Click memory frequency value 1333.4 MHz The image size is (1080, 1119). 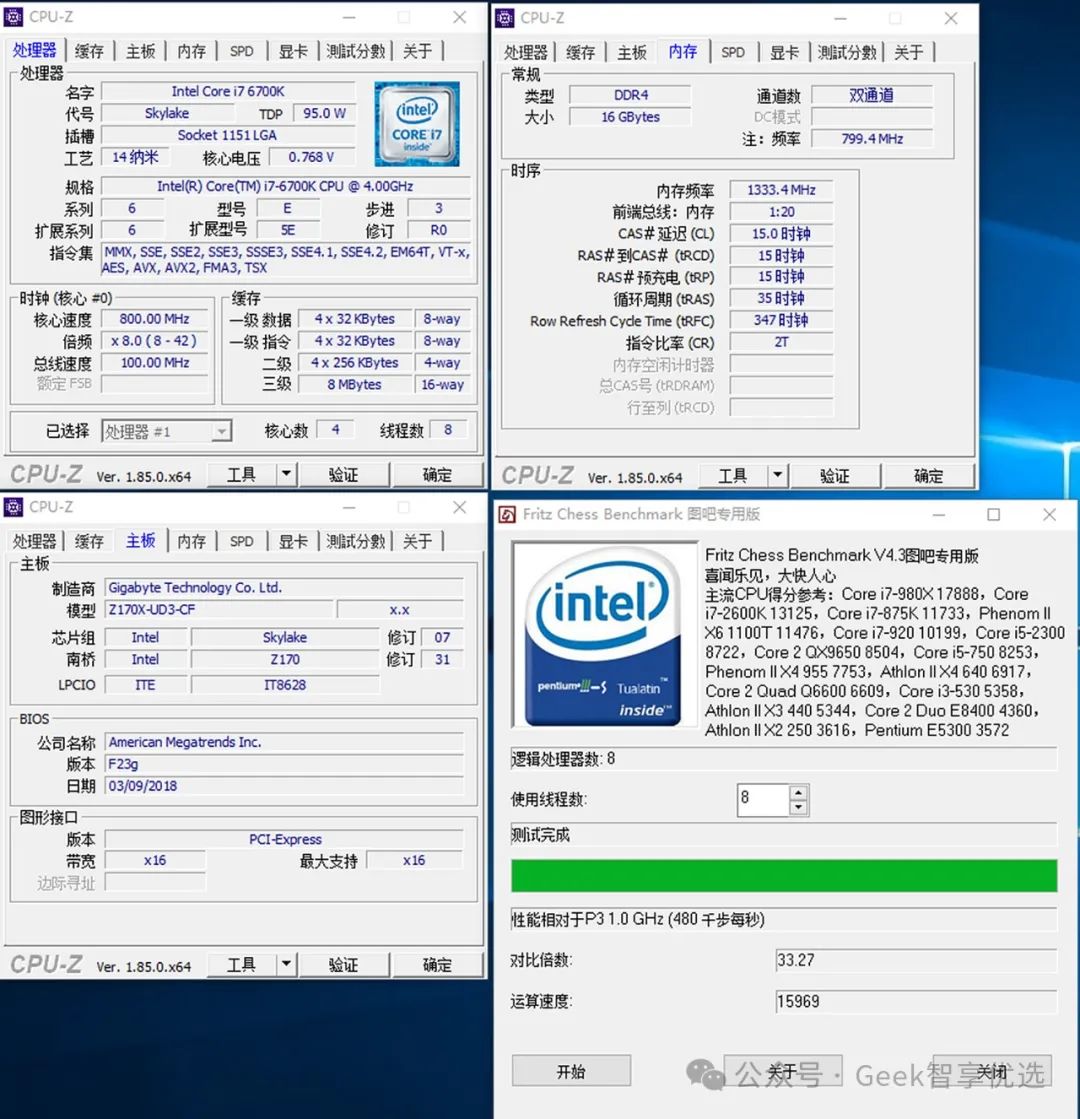pos(782,190)
